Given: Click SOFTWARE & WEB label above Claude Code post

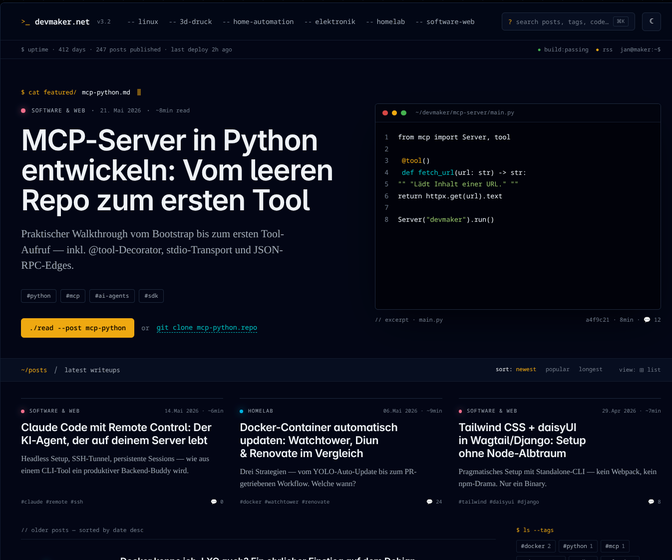Looking at the screenshot, I should pyautogui.click(x=54, y=411).
